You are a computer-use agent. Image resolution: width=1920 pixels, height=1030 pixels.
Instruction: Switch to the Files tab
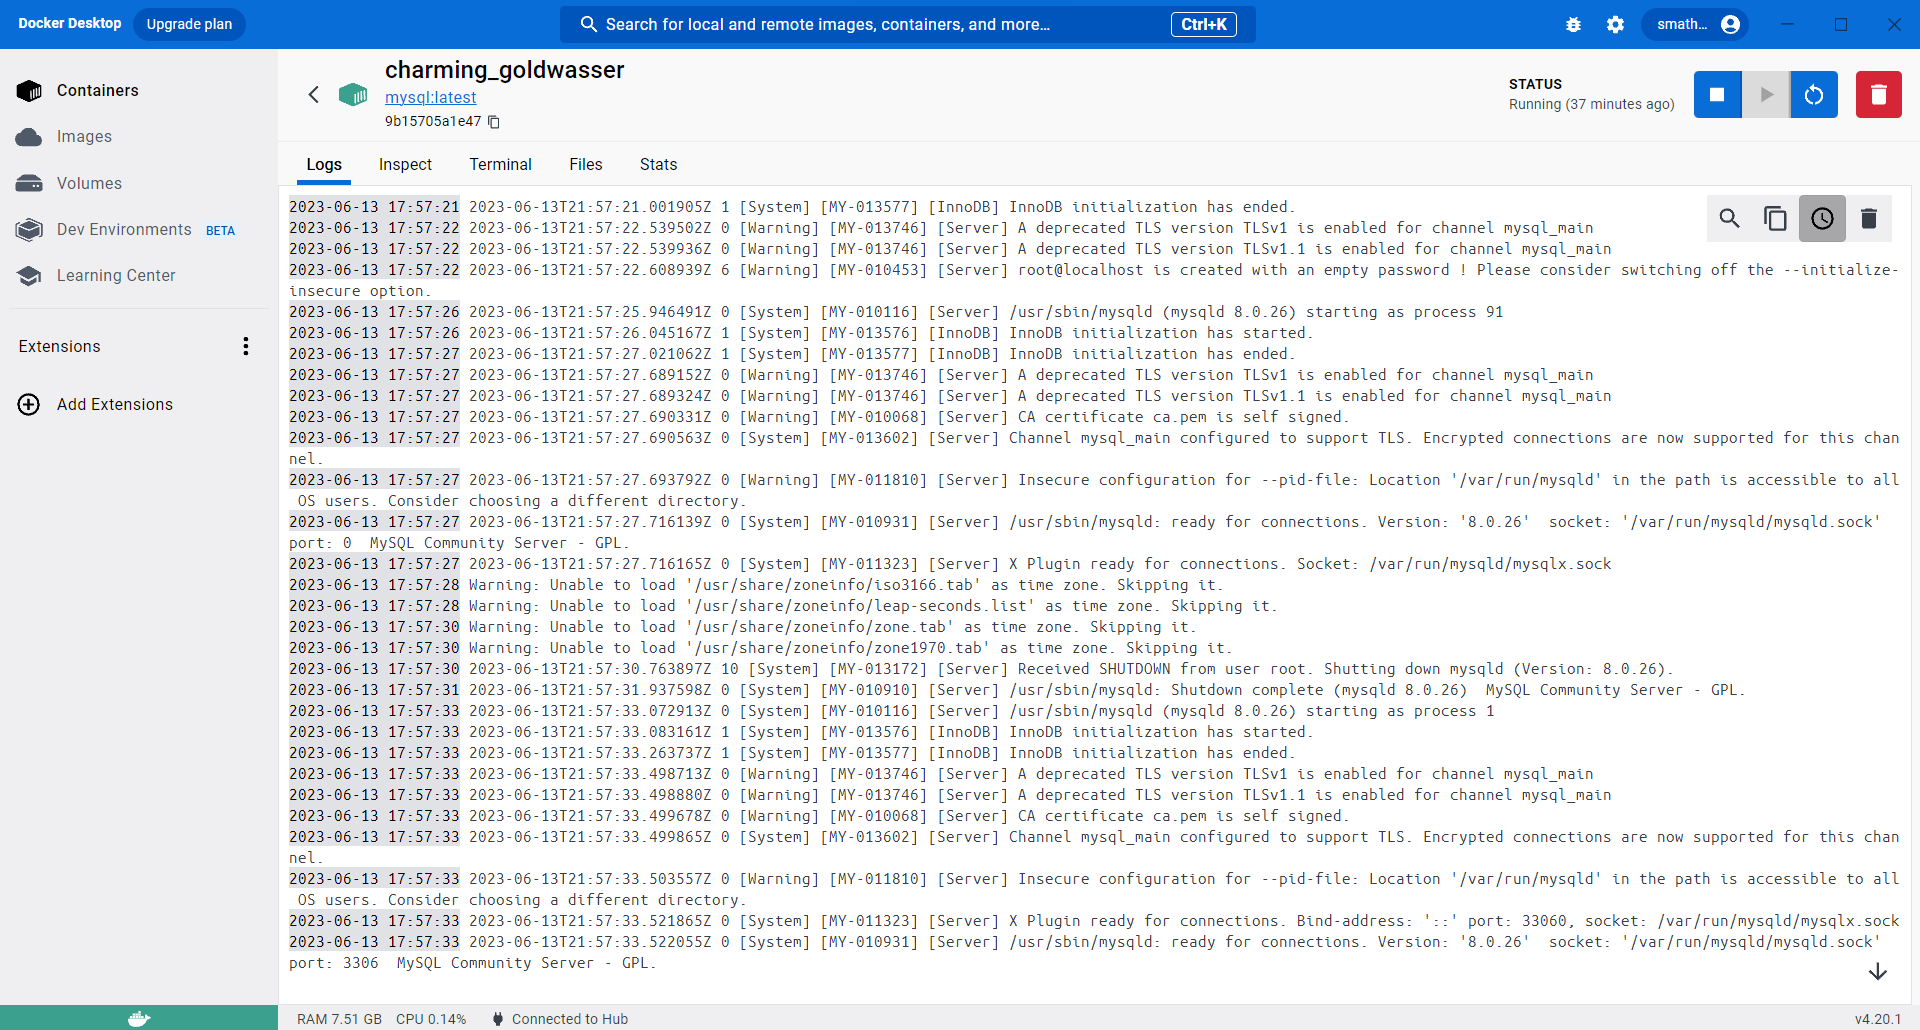pos(586,165)
